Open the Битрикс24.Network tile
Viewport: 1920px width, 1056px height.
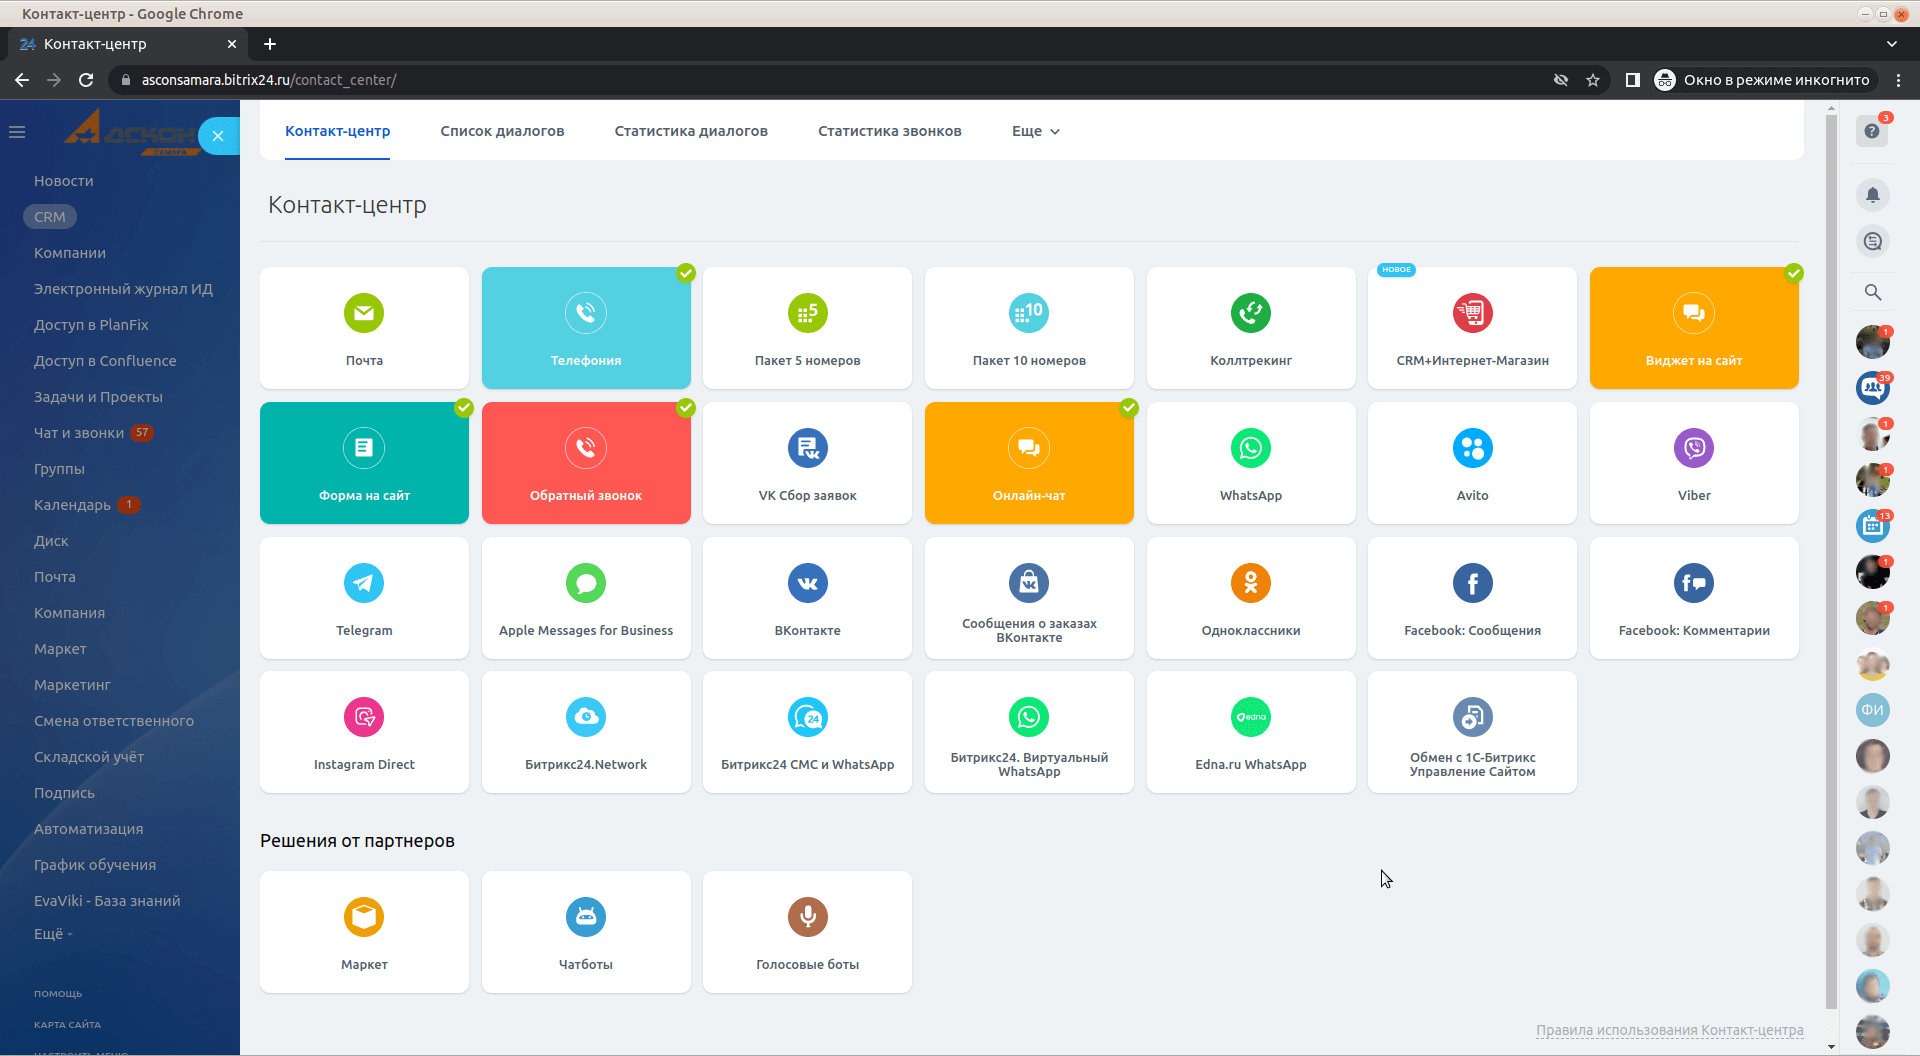coord(586,732)
